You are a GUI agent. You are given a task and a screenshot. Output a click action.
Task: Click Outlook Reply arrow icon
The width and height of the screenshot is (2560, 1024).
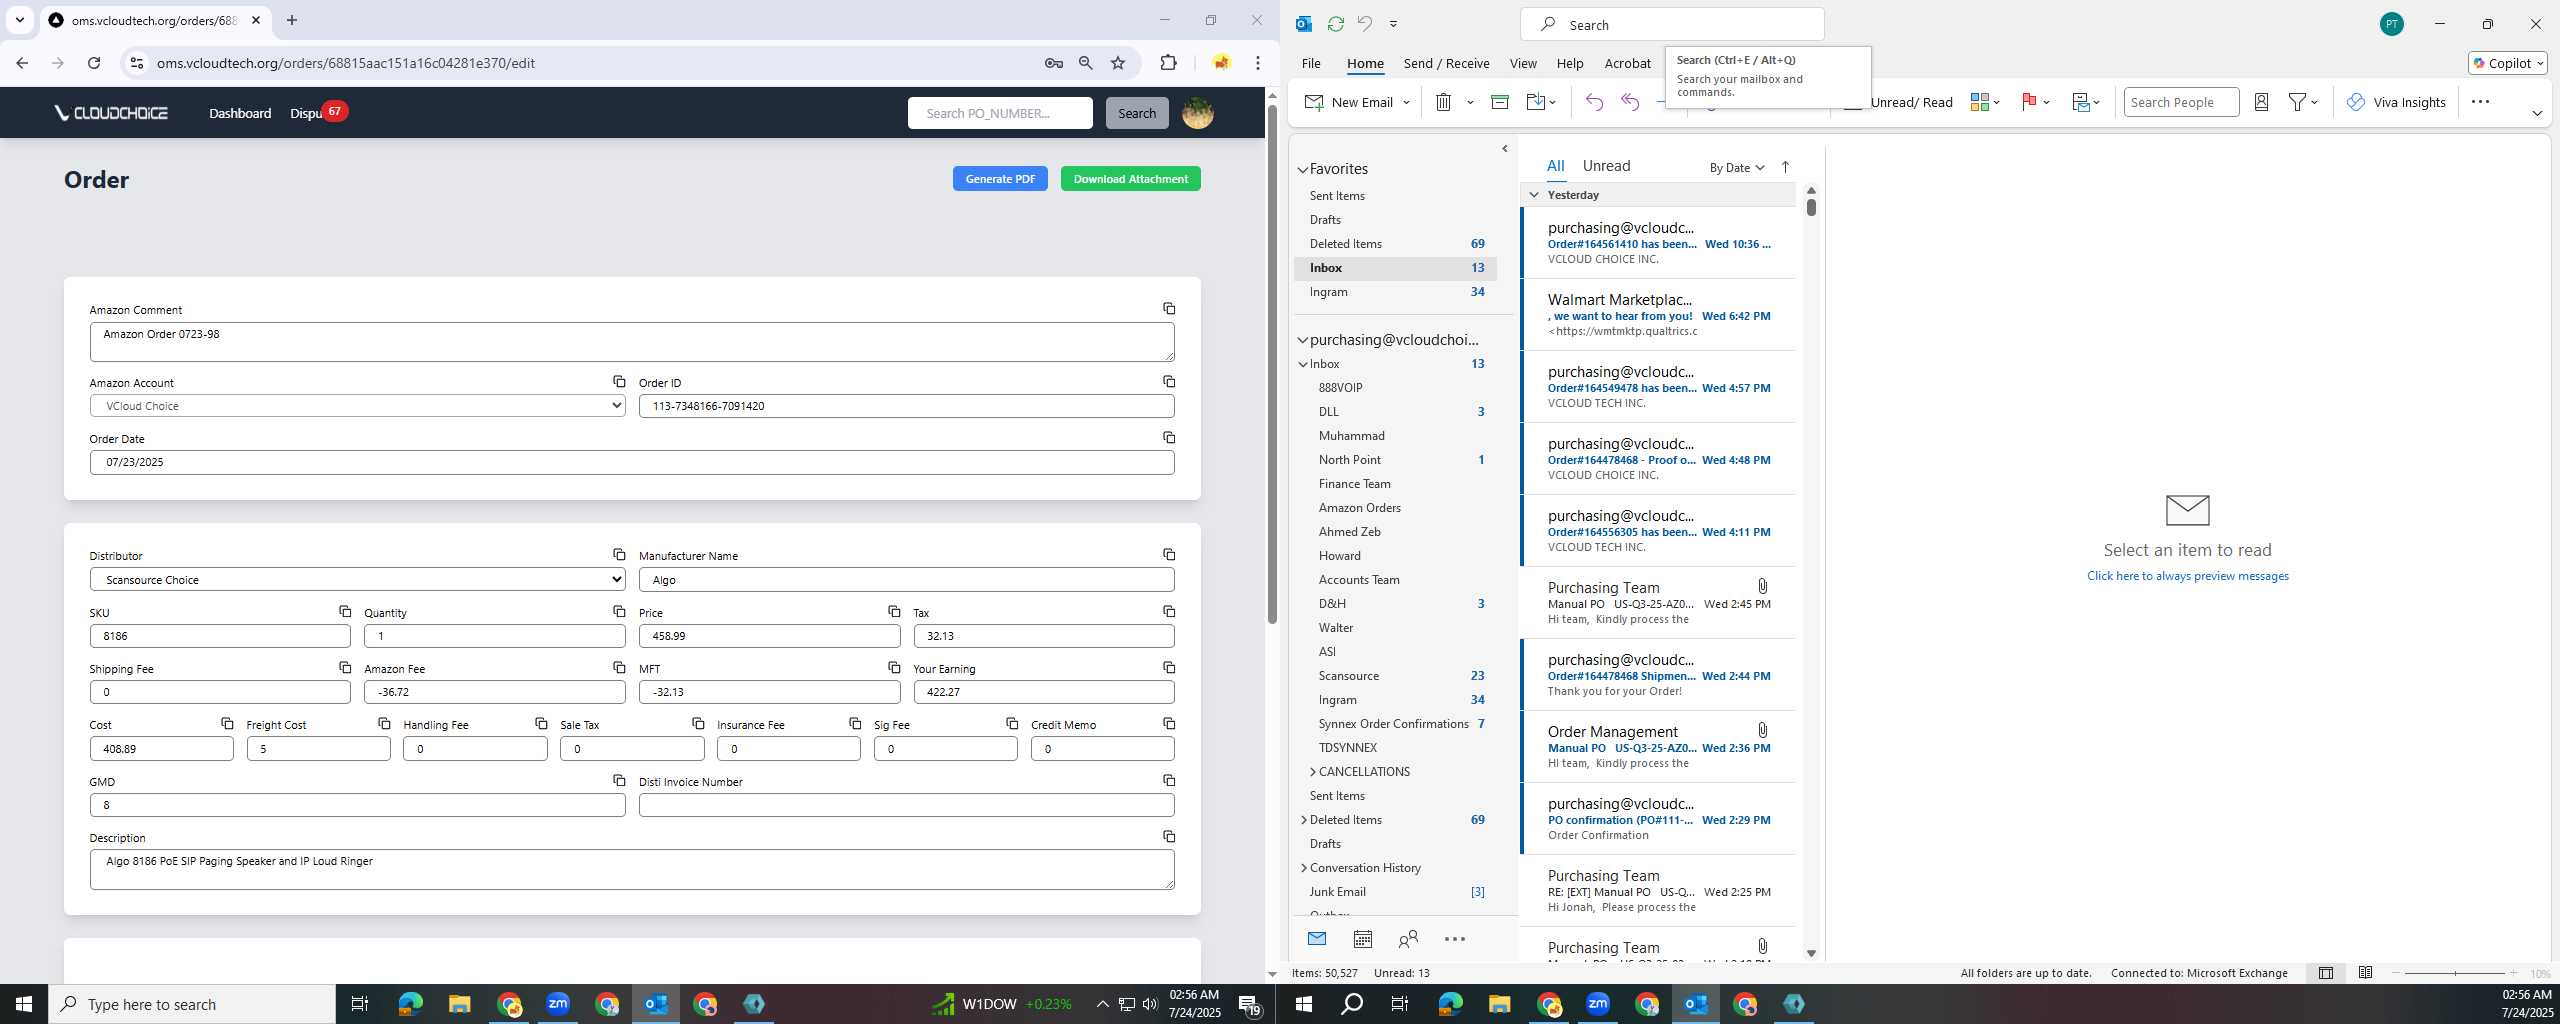click(x=1594, y=102)
